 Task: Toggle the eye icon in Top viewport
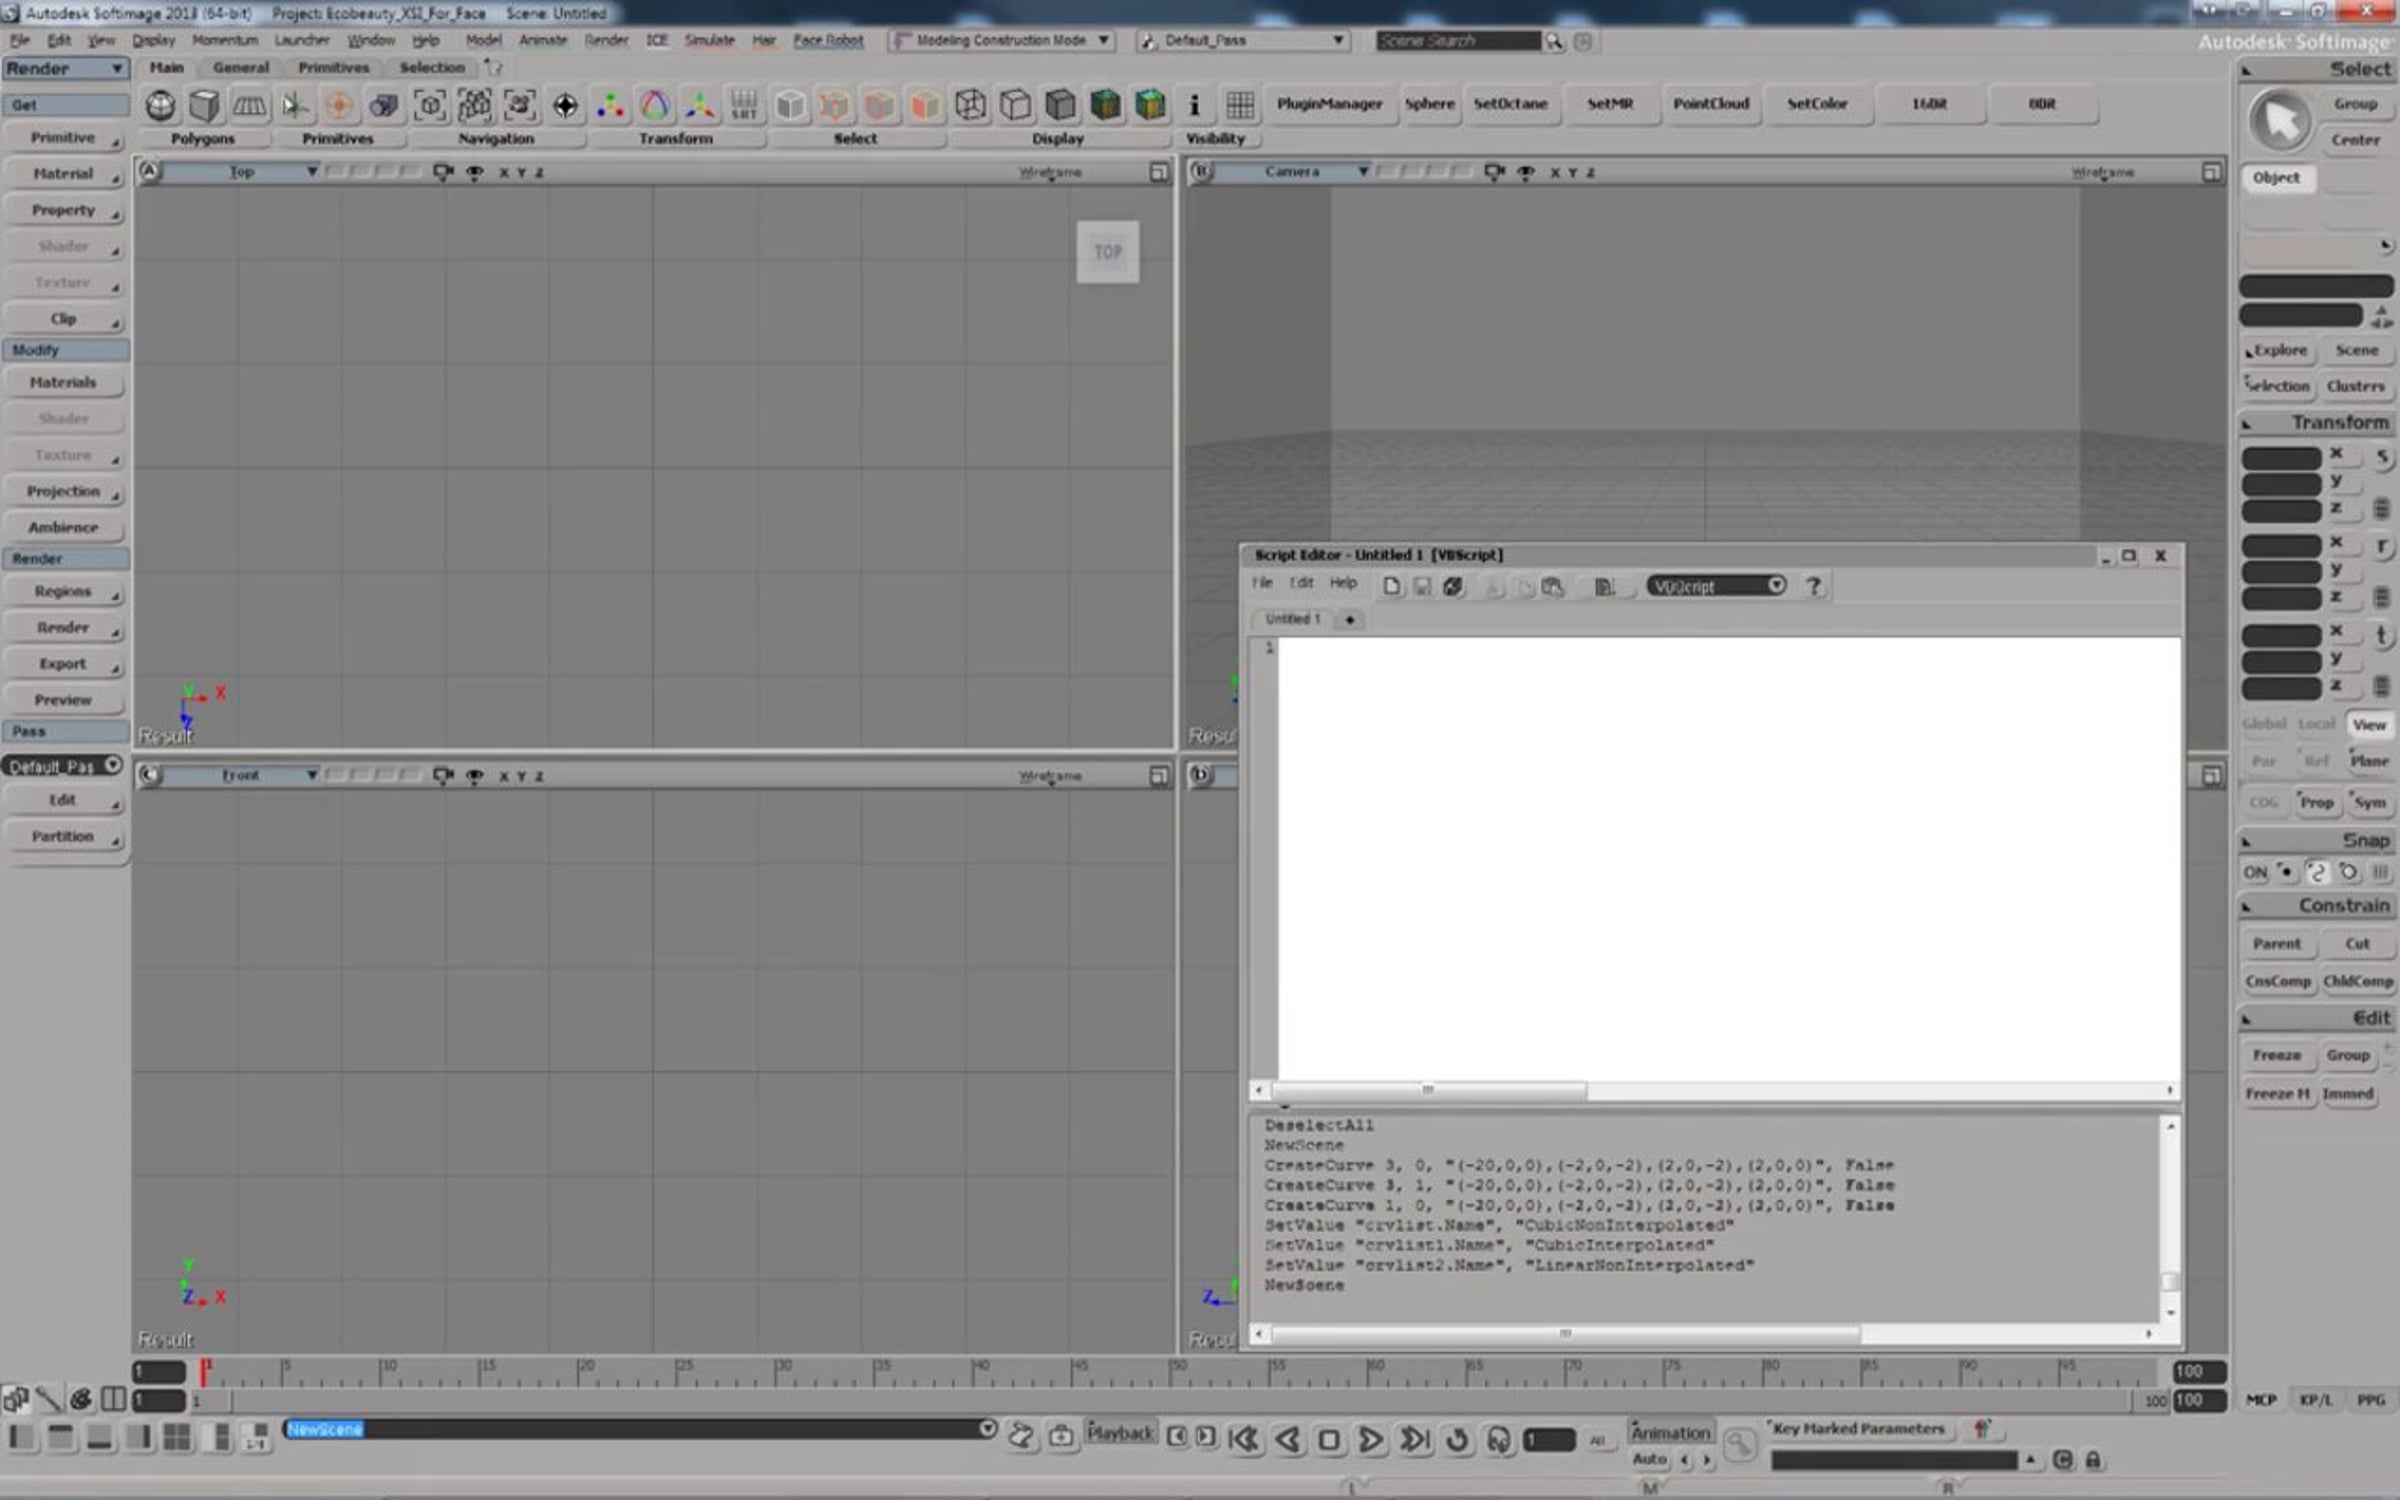click(475, 172)
